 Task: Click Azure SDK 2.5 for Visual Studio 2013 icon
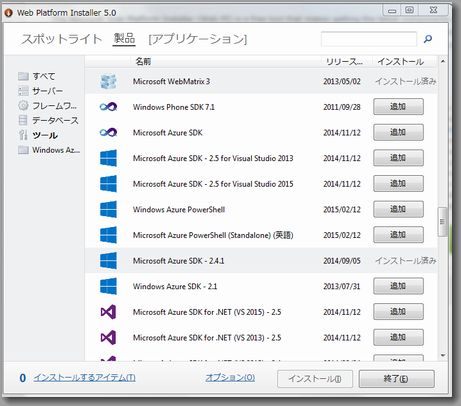coord(108,158)
